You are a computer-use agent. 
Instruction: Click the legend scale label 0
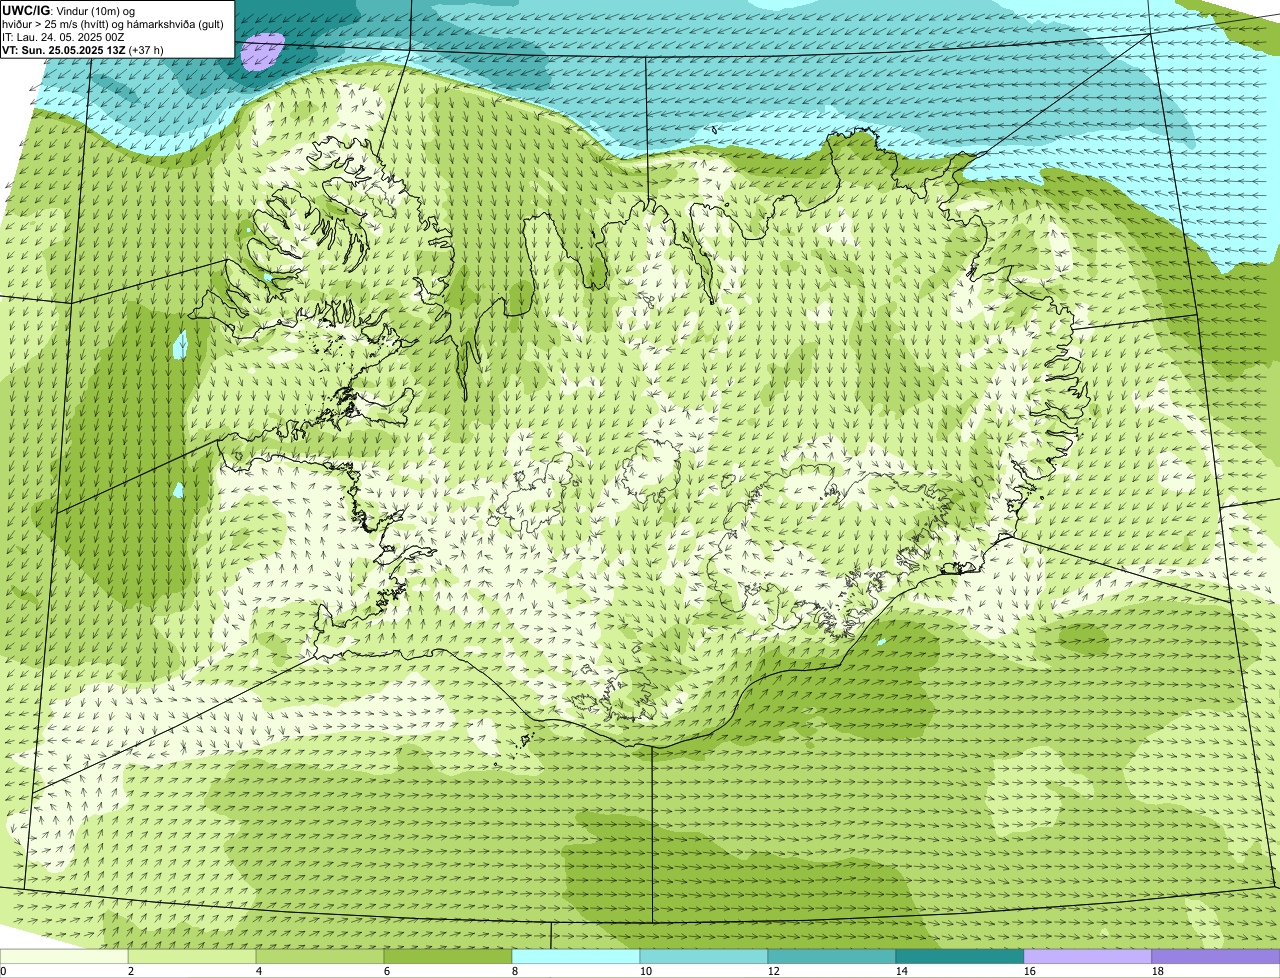(4, 971)
